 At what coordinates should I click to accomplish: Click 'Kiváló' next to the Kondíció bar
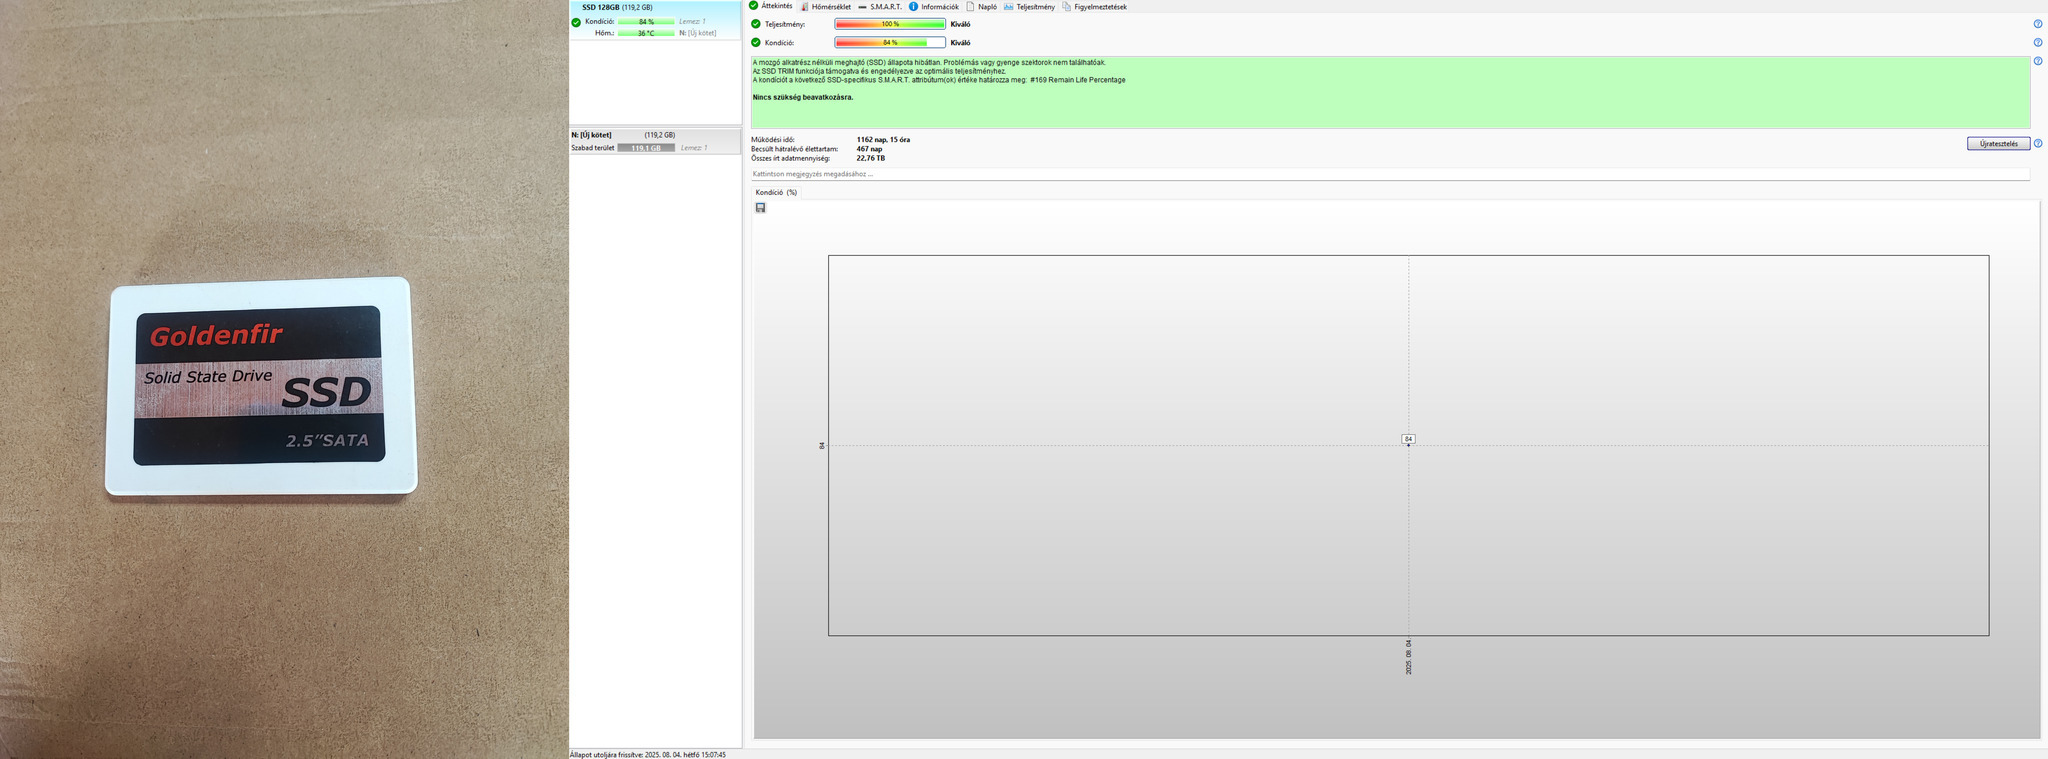(x=960, y=43)
